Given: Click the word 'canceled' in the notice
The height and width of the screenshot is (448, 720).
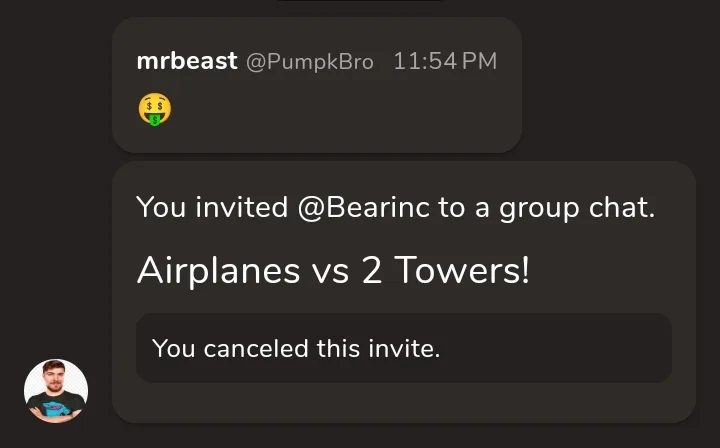Looking at the screenshot, I should coord(256,348).
